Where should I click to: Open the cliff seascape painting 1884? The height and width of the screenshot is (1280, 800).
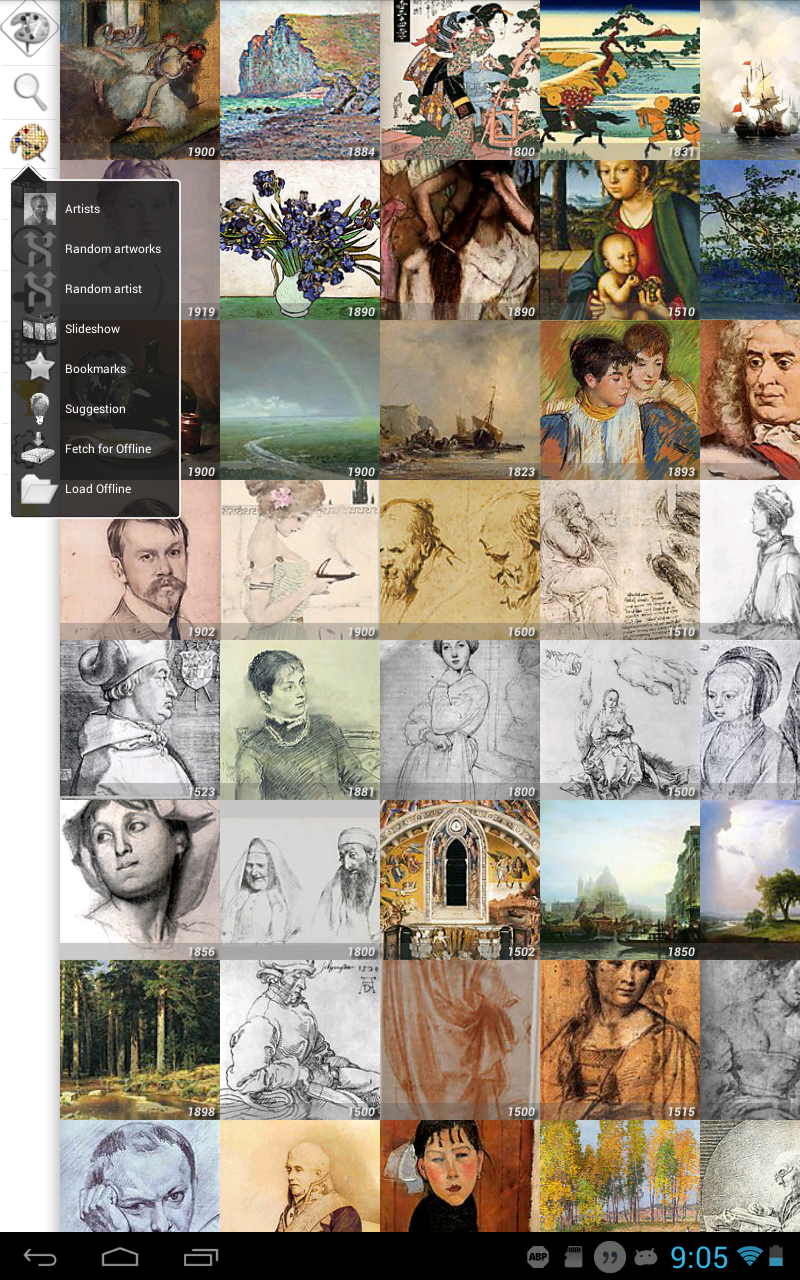[x=300, y=80]
